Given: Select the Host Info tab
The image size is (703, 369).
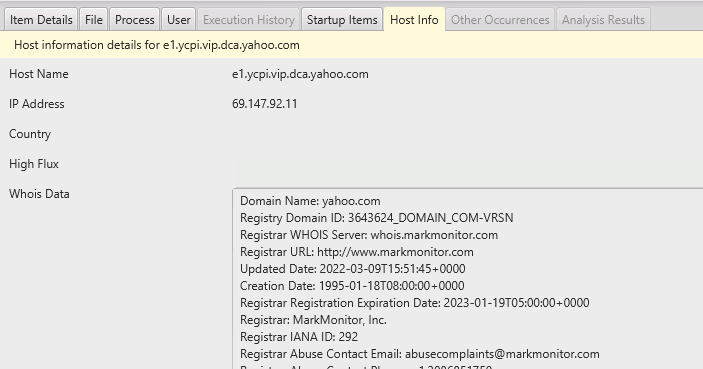Looking at the screenshot, I should point(414,20).
